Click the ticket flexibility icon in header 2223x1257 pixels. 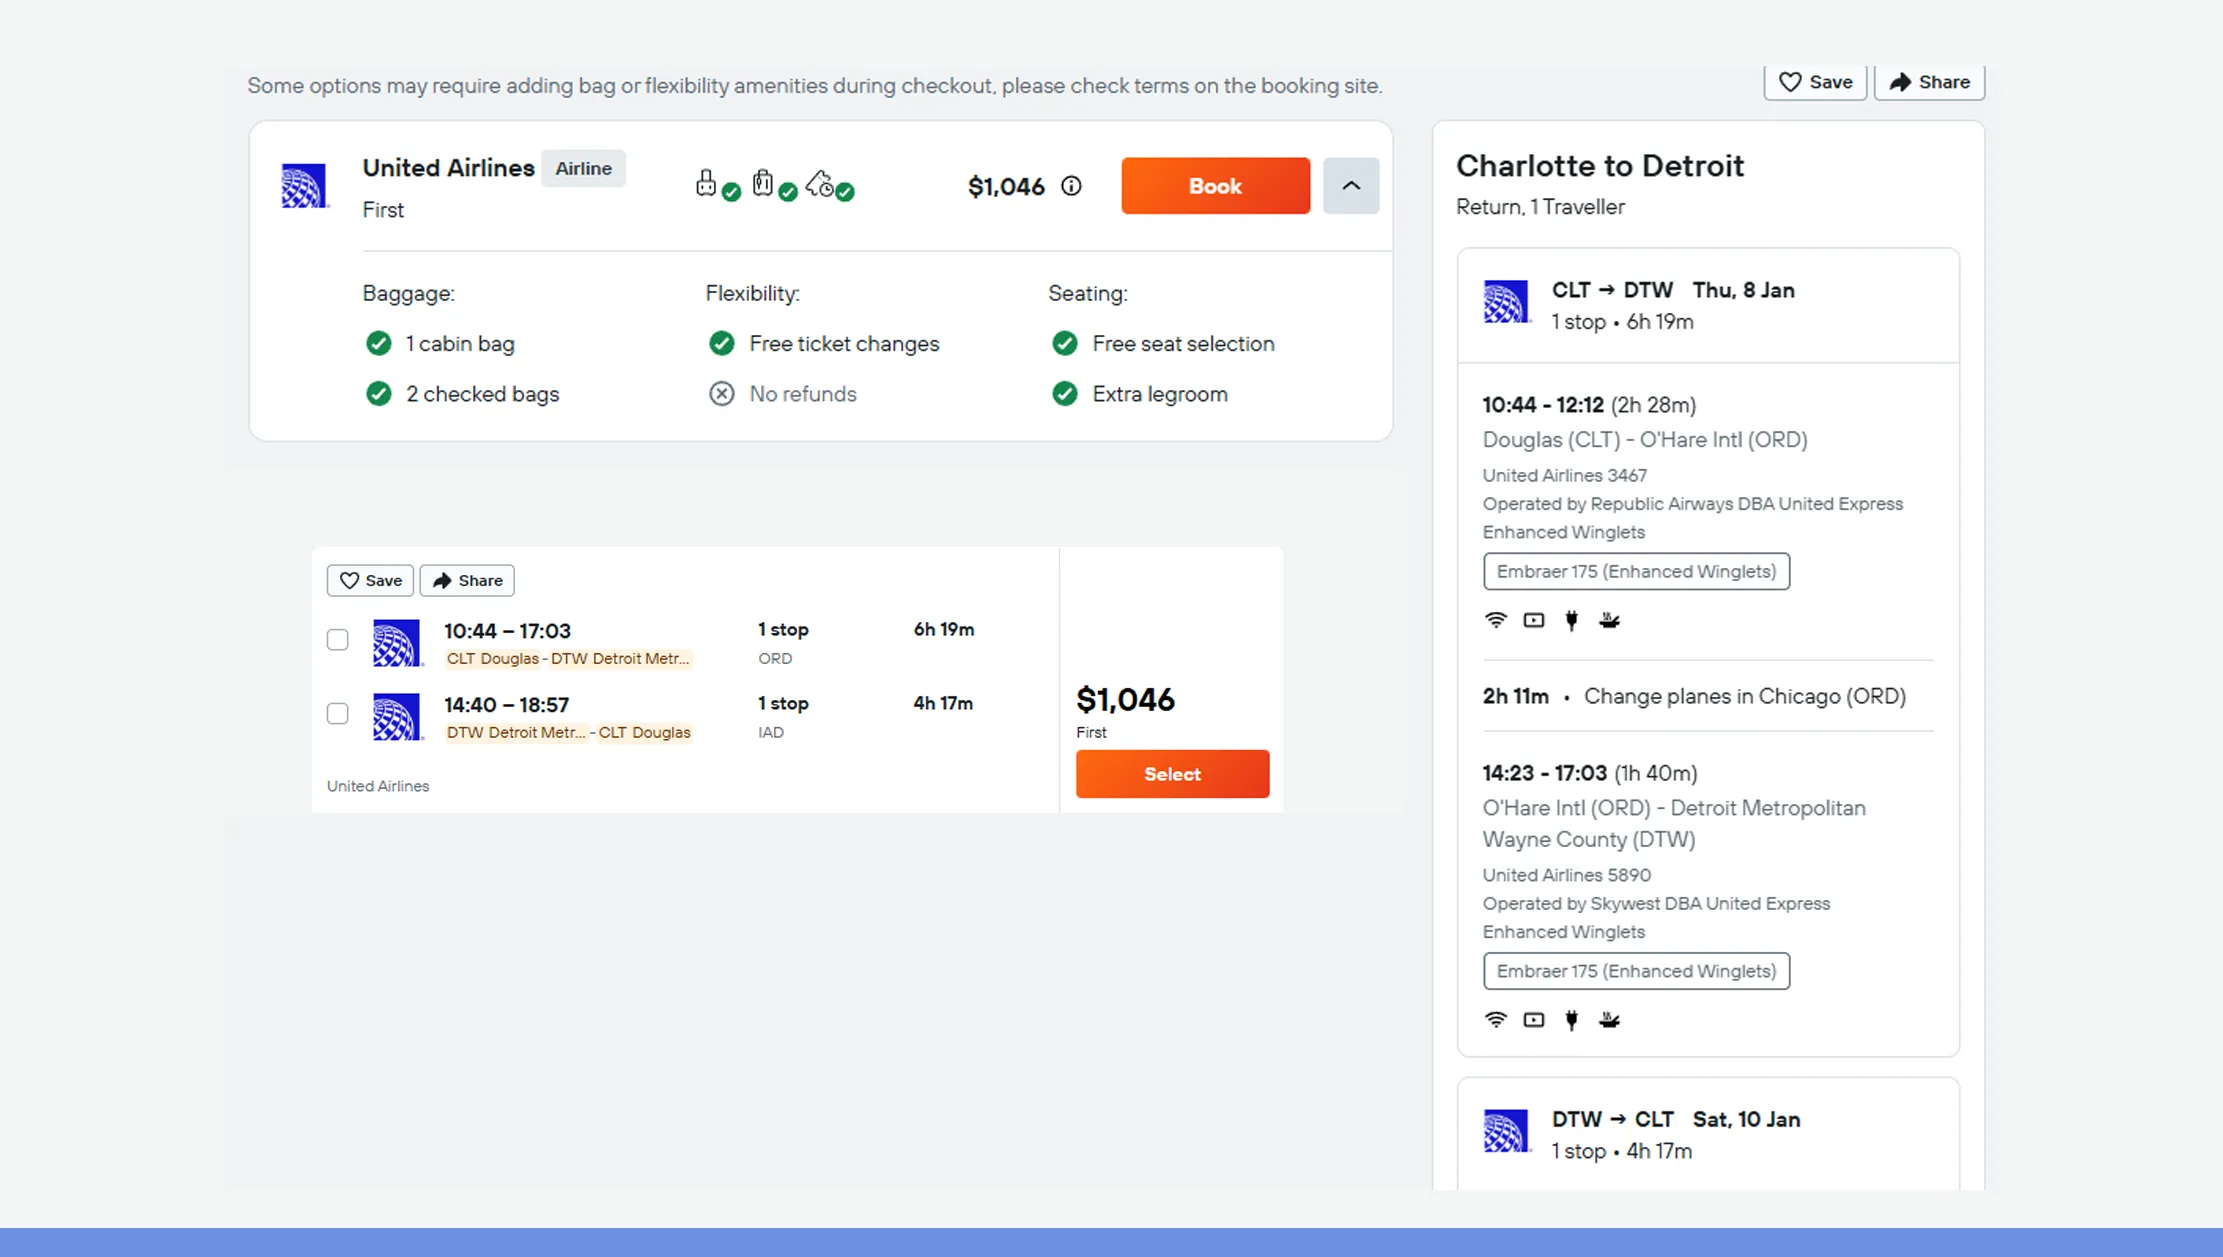[x=822, y=184]
